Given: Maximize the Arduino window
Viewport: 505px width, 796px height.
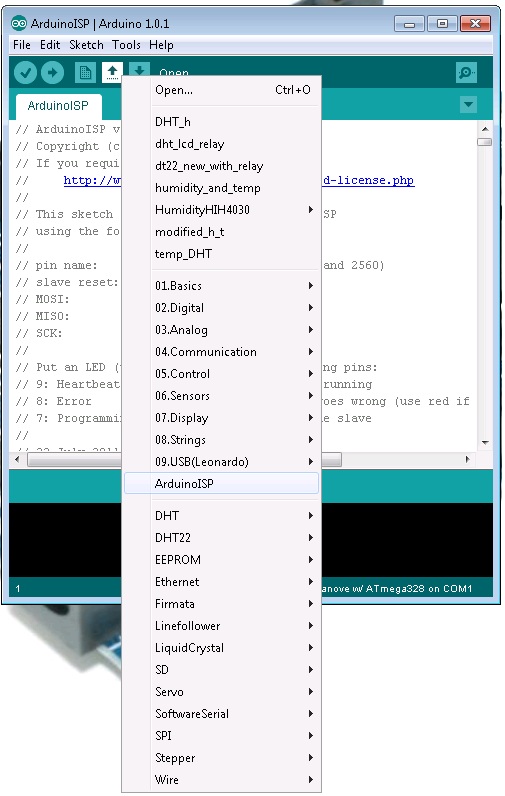Looking at the screenshot, I should click(x=442, y=23).
